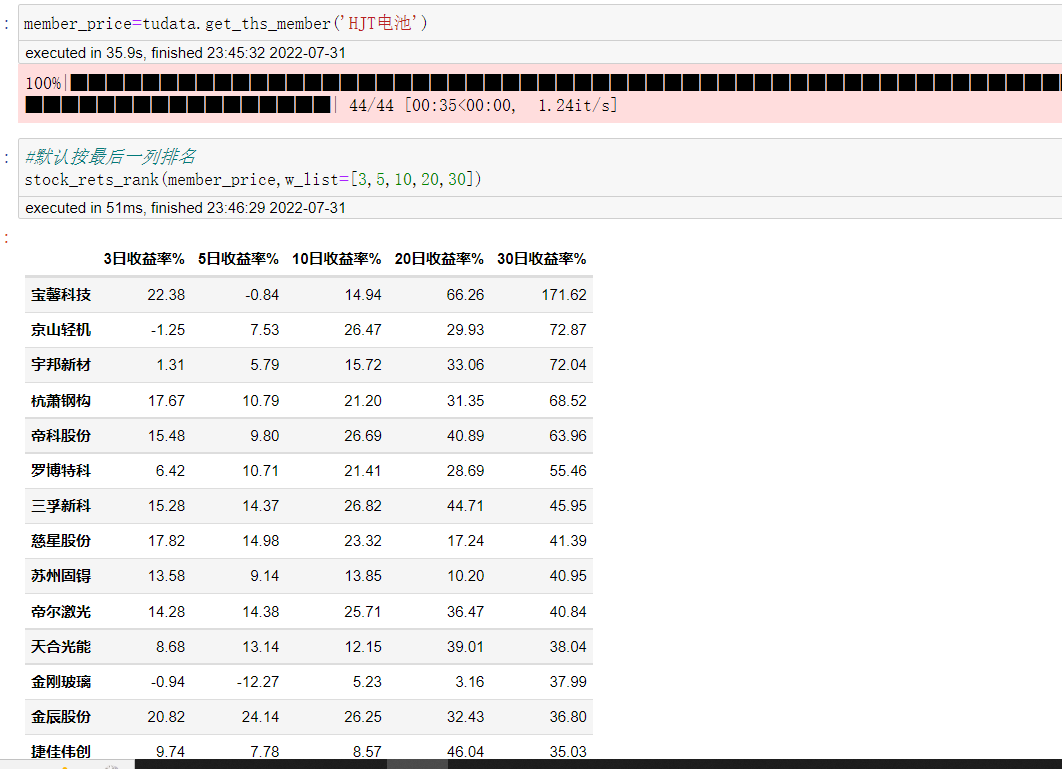Select row label 天合光能

(x=61, y=646)
